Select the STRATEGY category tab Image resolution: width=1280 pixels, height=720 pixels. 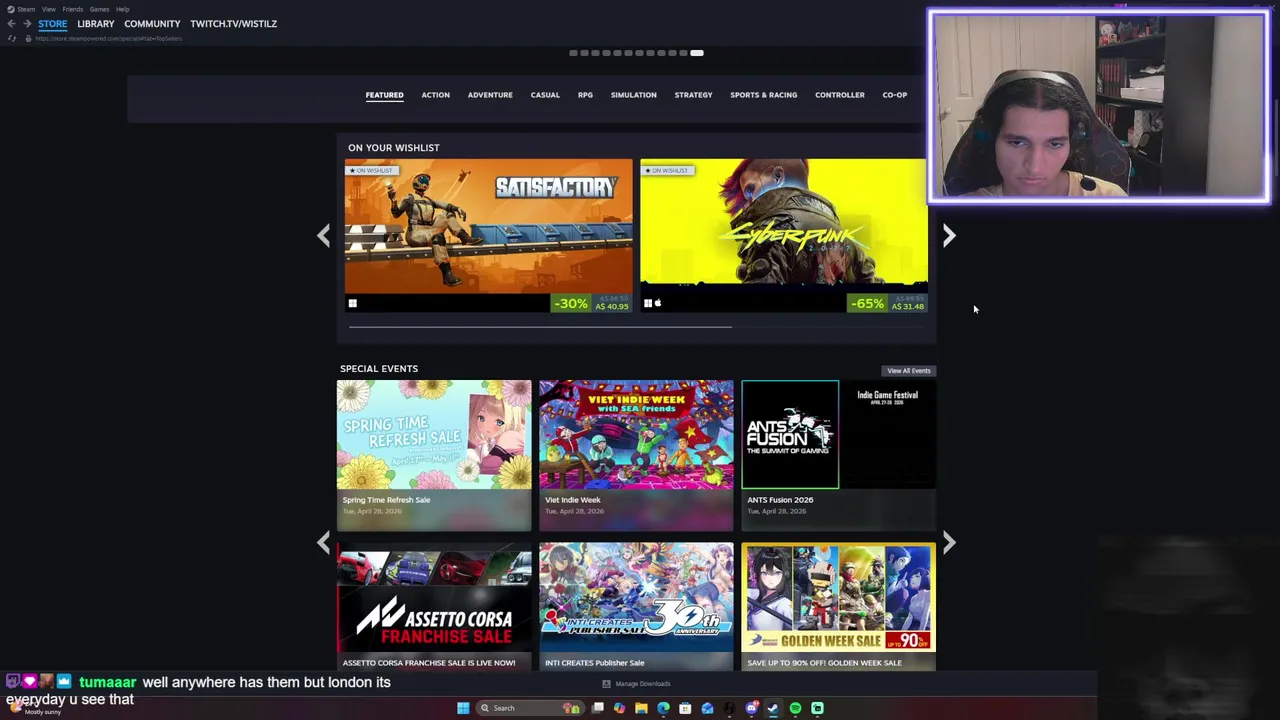(693, 95)
